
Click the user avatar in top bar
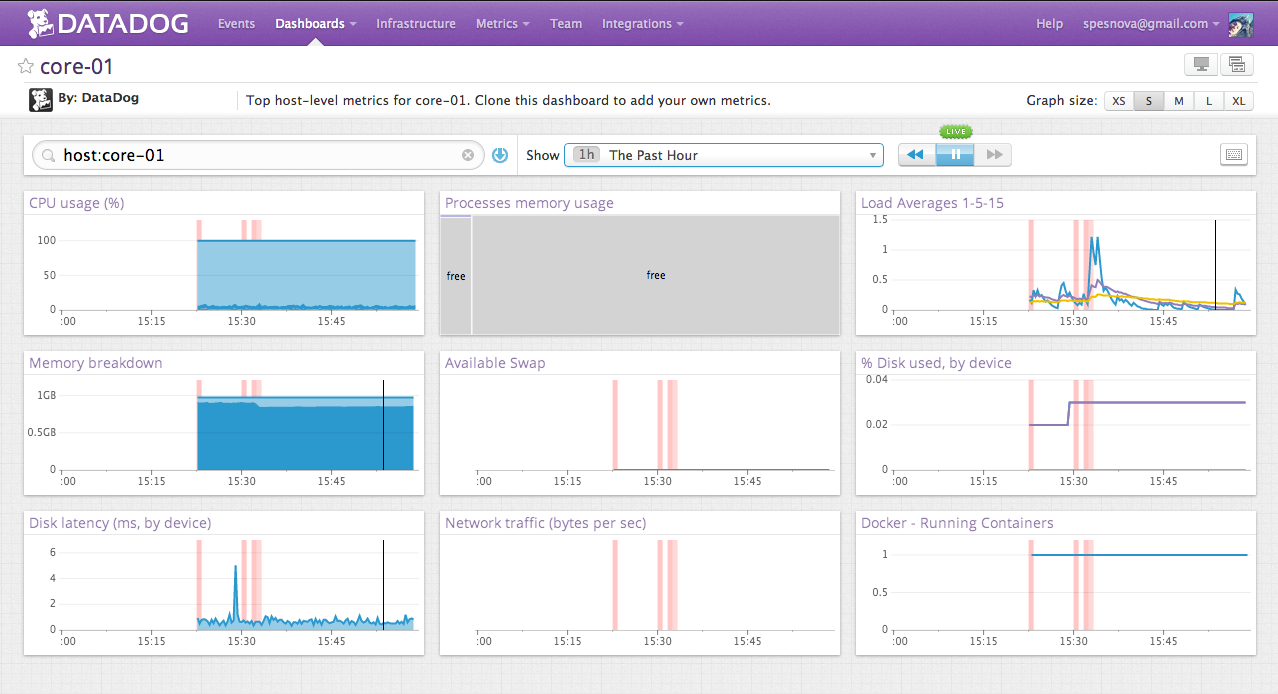click(1240, 22)
